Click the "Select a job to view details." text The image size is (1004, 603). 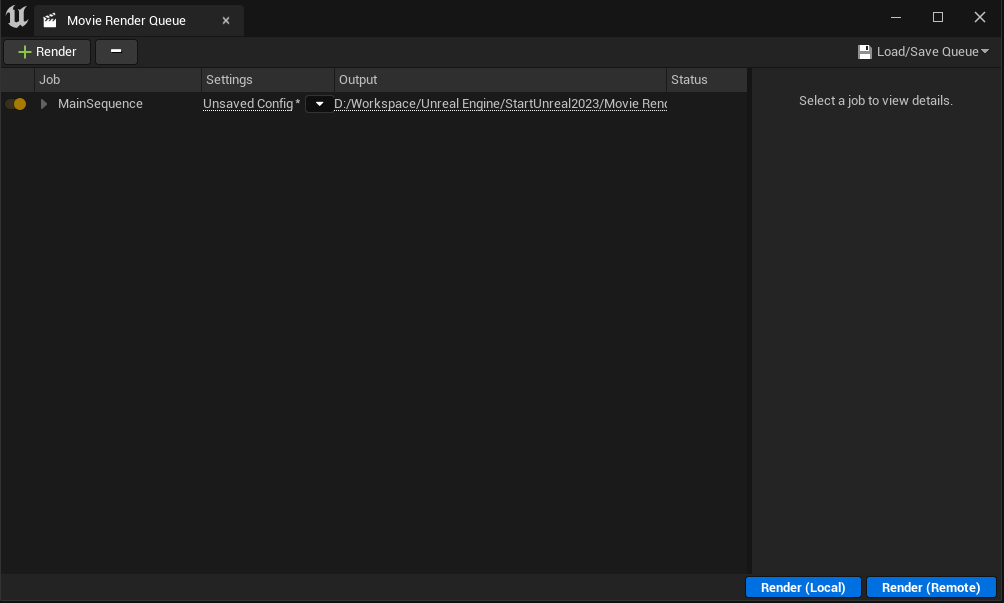click(875, 100)
